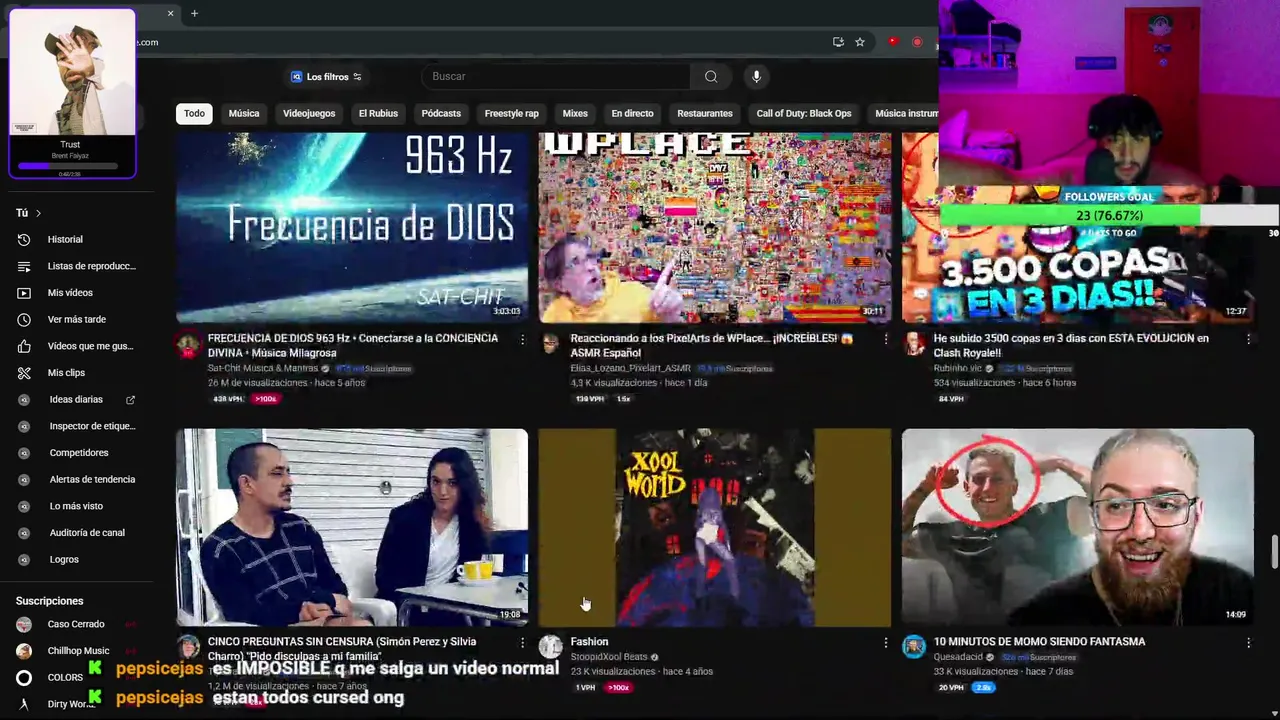This screenshot has height=720, width=1280.
Task: Select the Mixes filter chip
Action: [x=575, y=113]
